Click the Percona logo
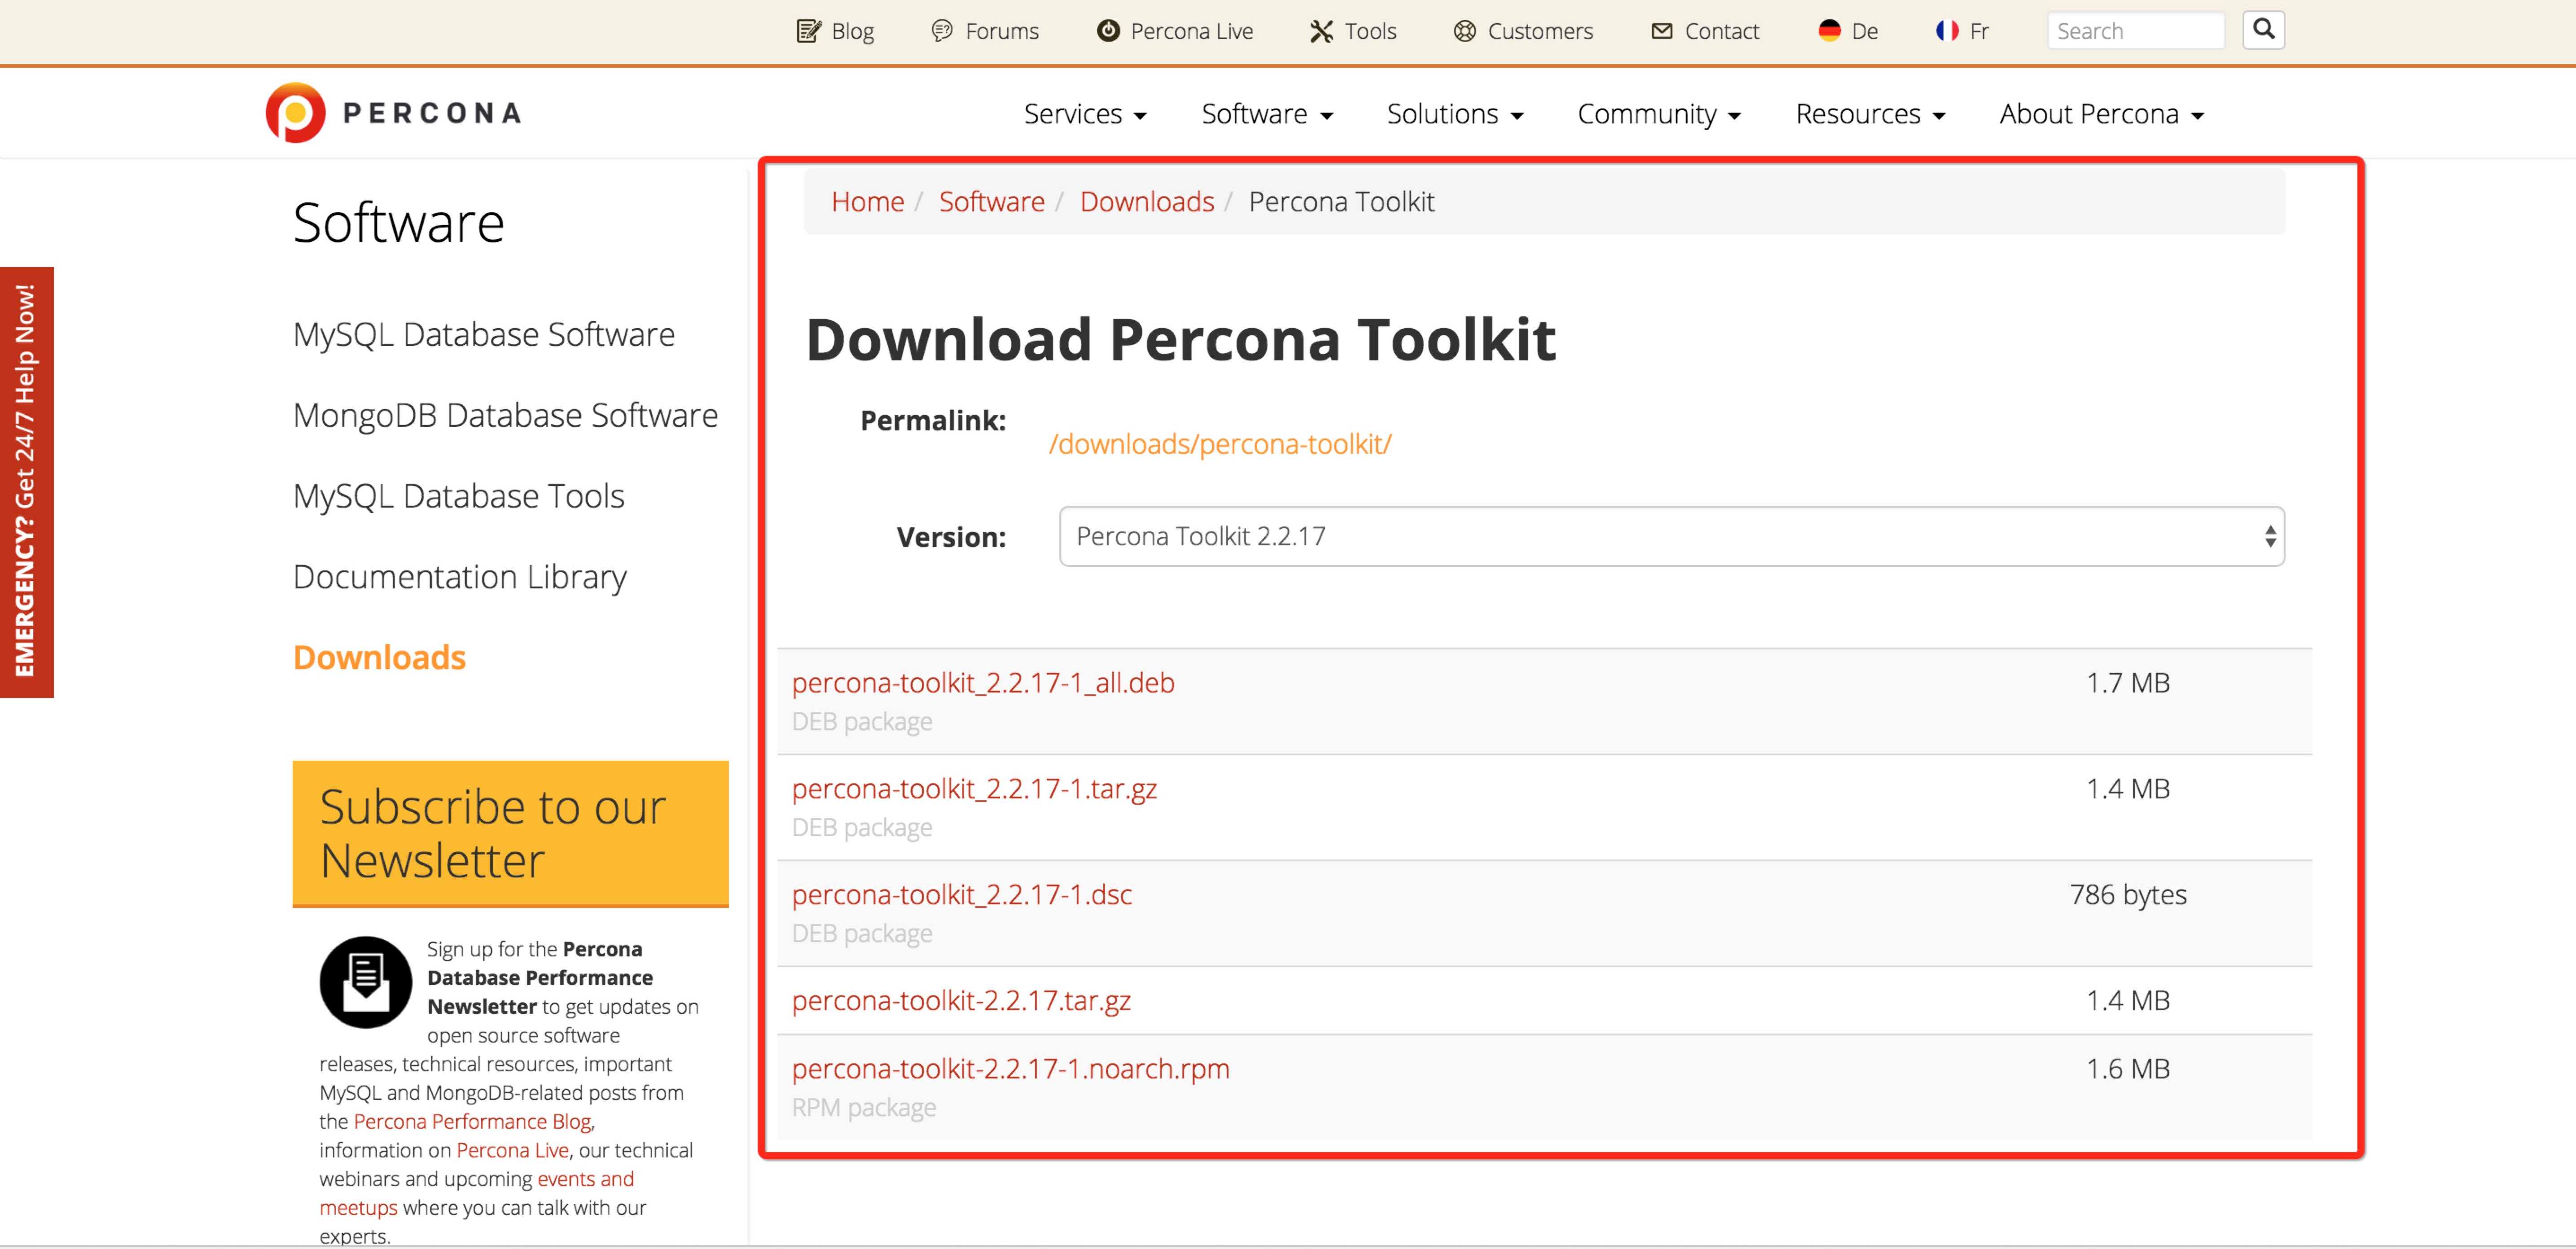The image size is (2576, 1249). click(393, 113)
